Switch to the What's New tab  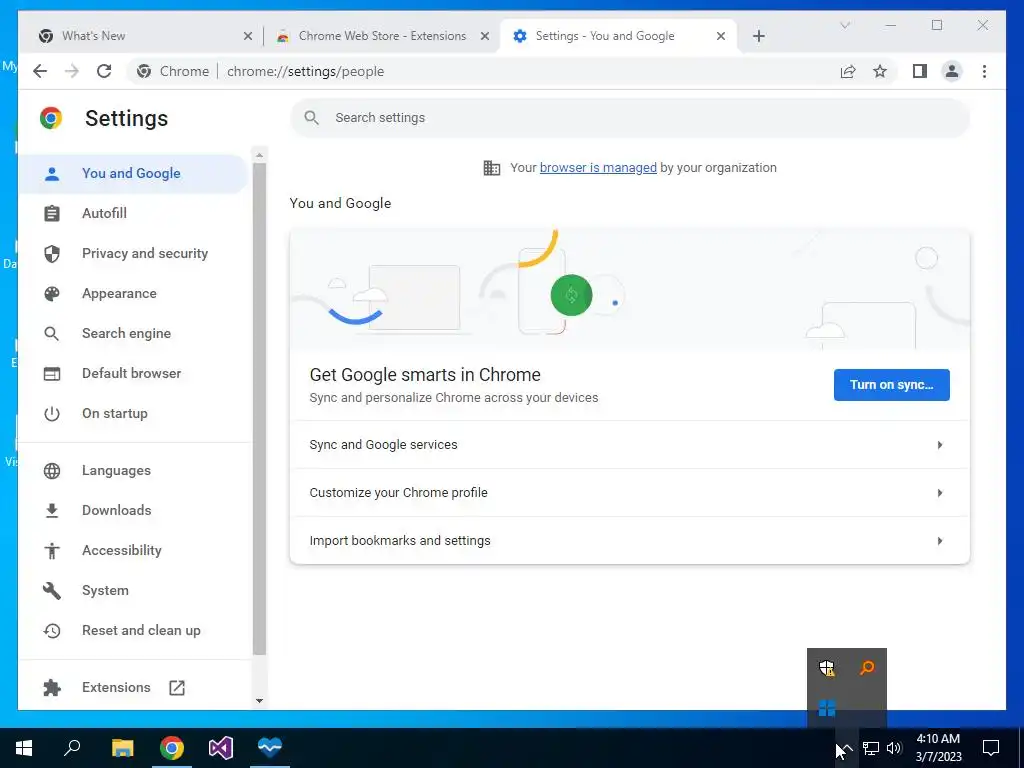click(140, 36)
